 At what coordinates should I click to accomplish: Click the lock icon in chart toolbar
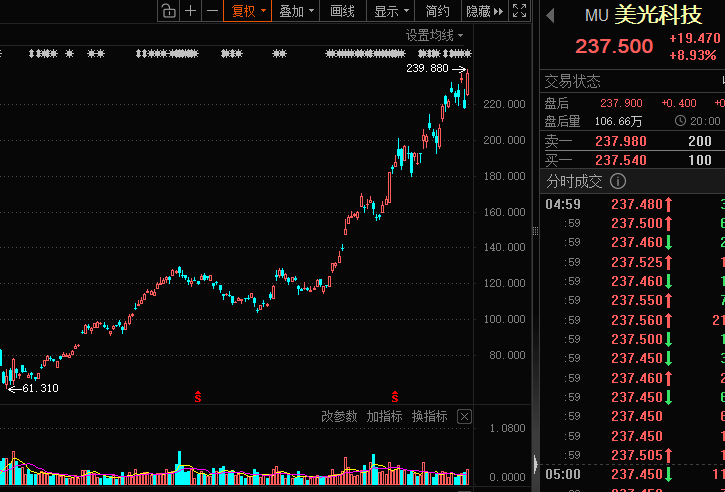[x=168, y=11]
